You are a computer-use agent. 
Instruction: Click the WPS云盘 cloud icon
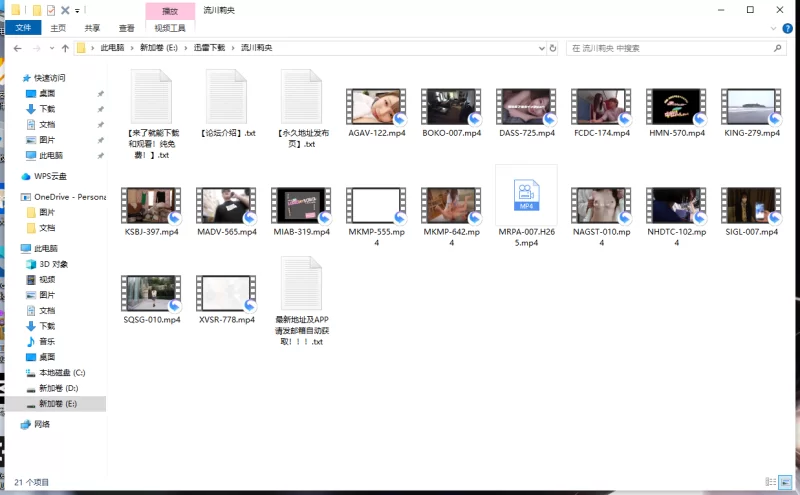(x=27, y=176)
